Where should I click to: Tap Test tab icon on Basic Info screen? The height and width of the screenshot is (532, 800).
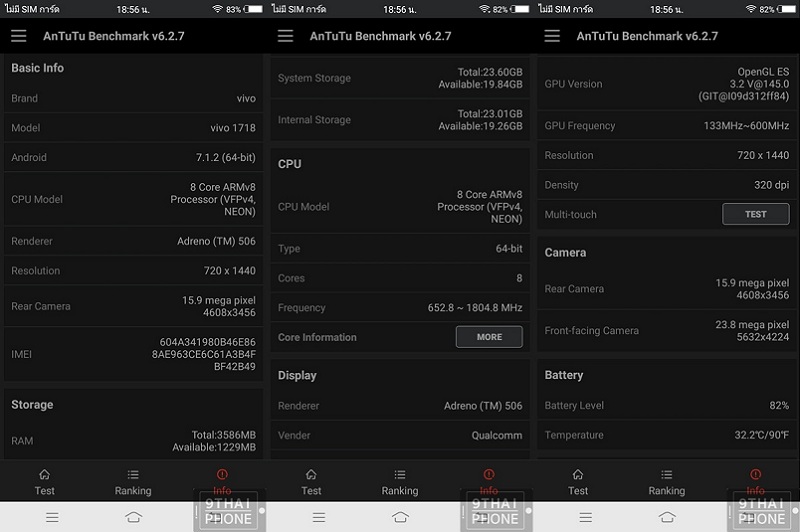(x=44, y=475)
